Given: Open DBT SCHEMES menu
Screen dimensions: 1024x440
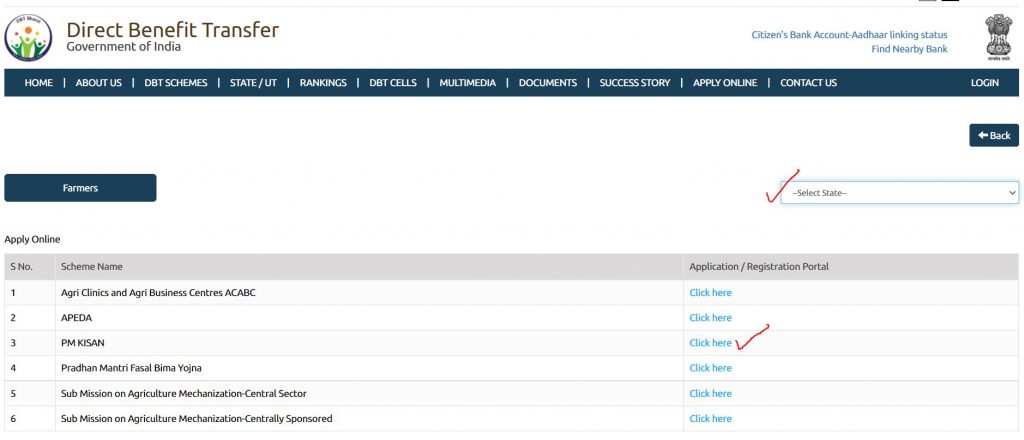Looking at the screenshot, I should click(176, 83).
